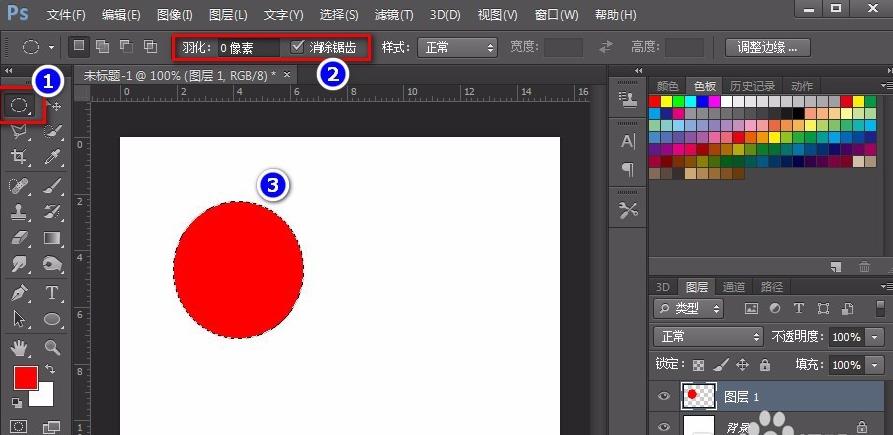Screen dimensions: 893x435
Task: Select the Ellipse shape tool
Action: [52, 319]
